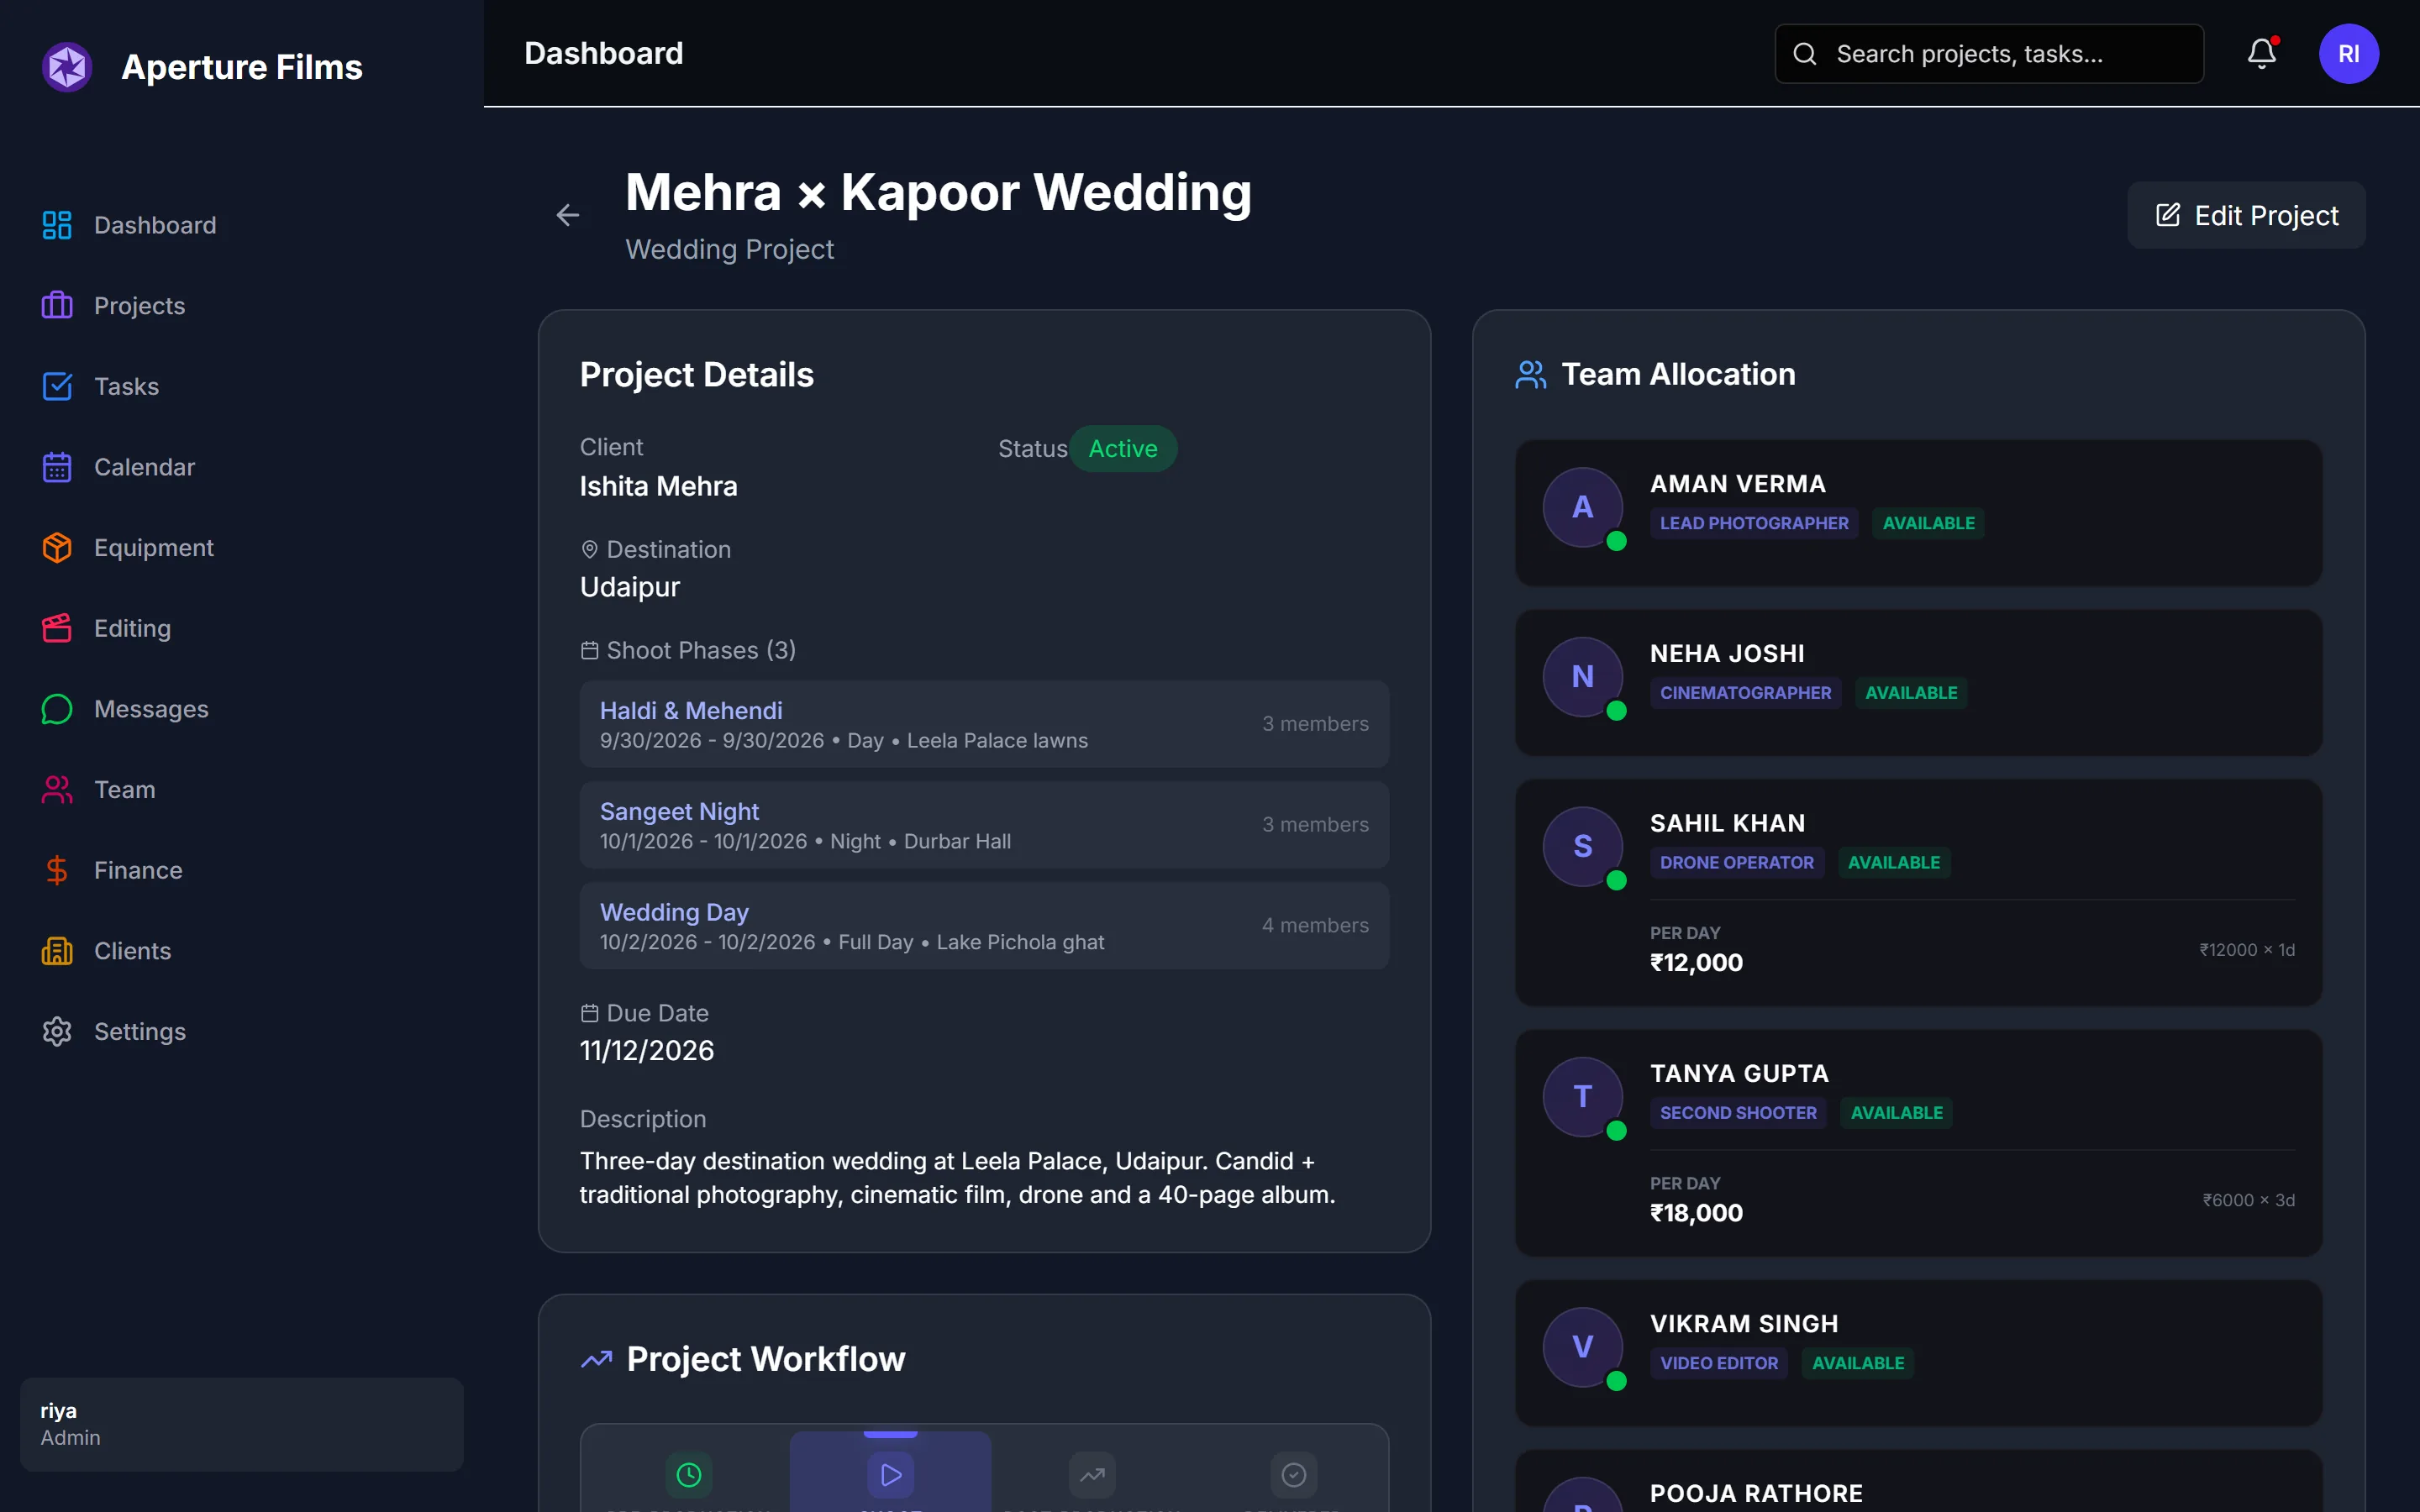Click Neha Joshi's N avatar

coord(1582,677)
